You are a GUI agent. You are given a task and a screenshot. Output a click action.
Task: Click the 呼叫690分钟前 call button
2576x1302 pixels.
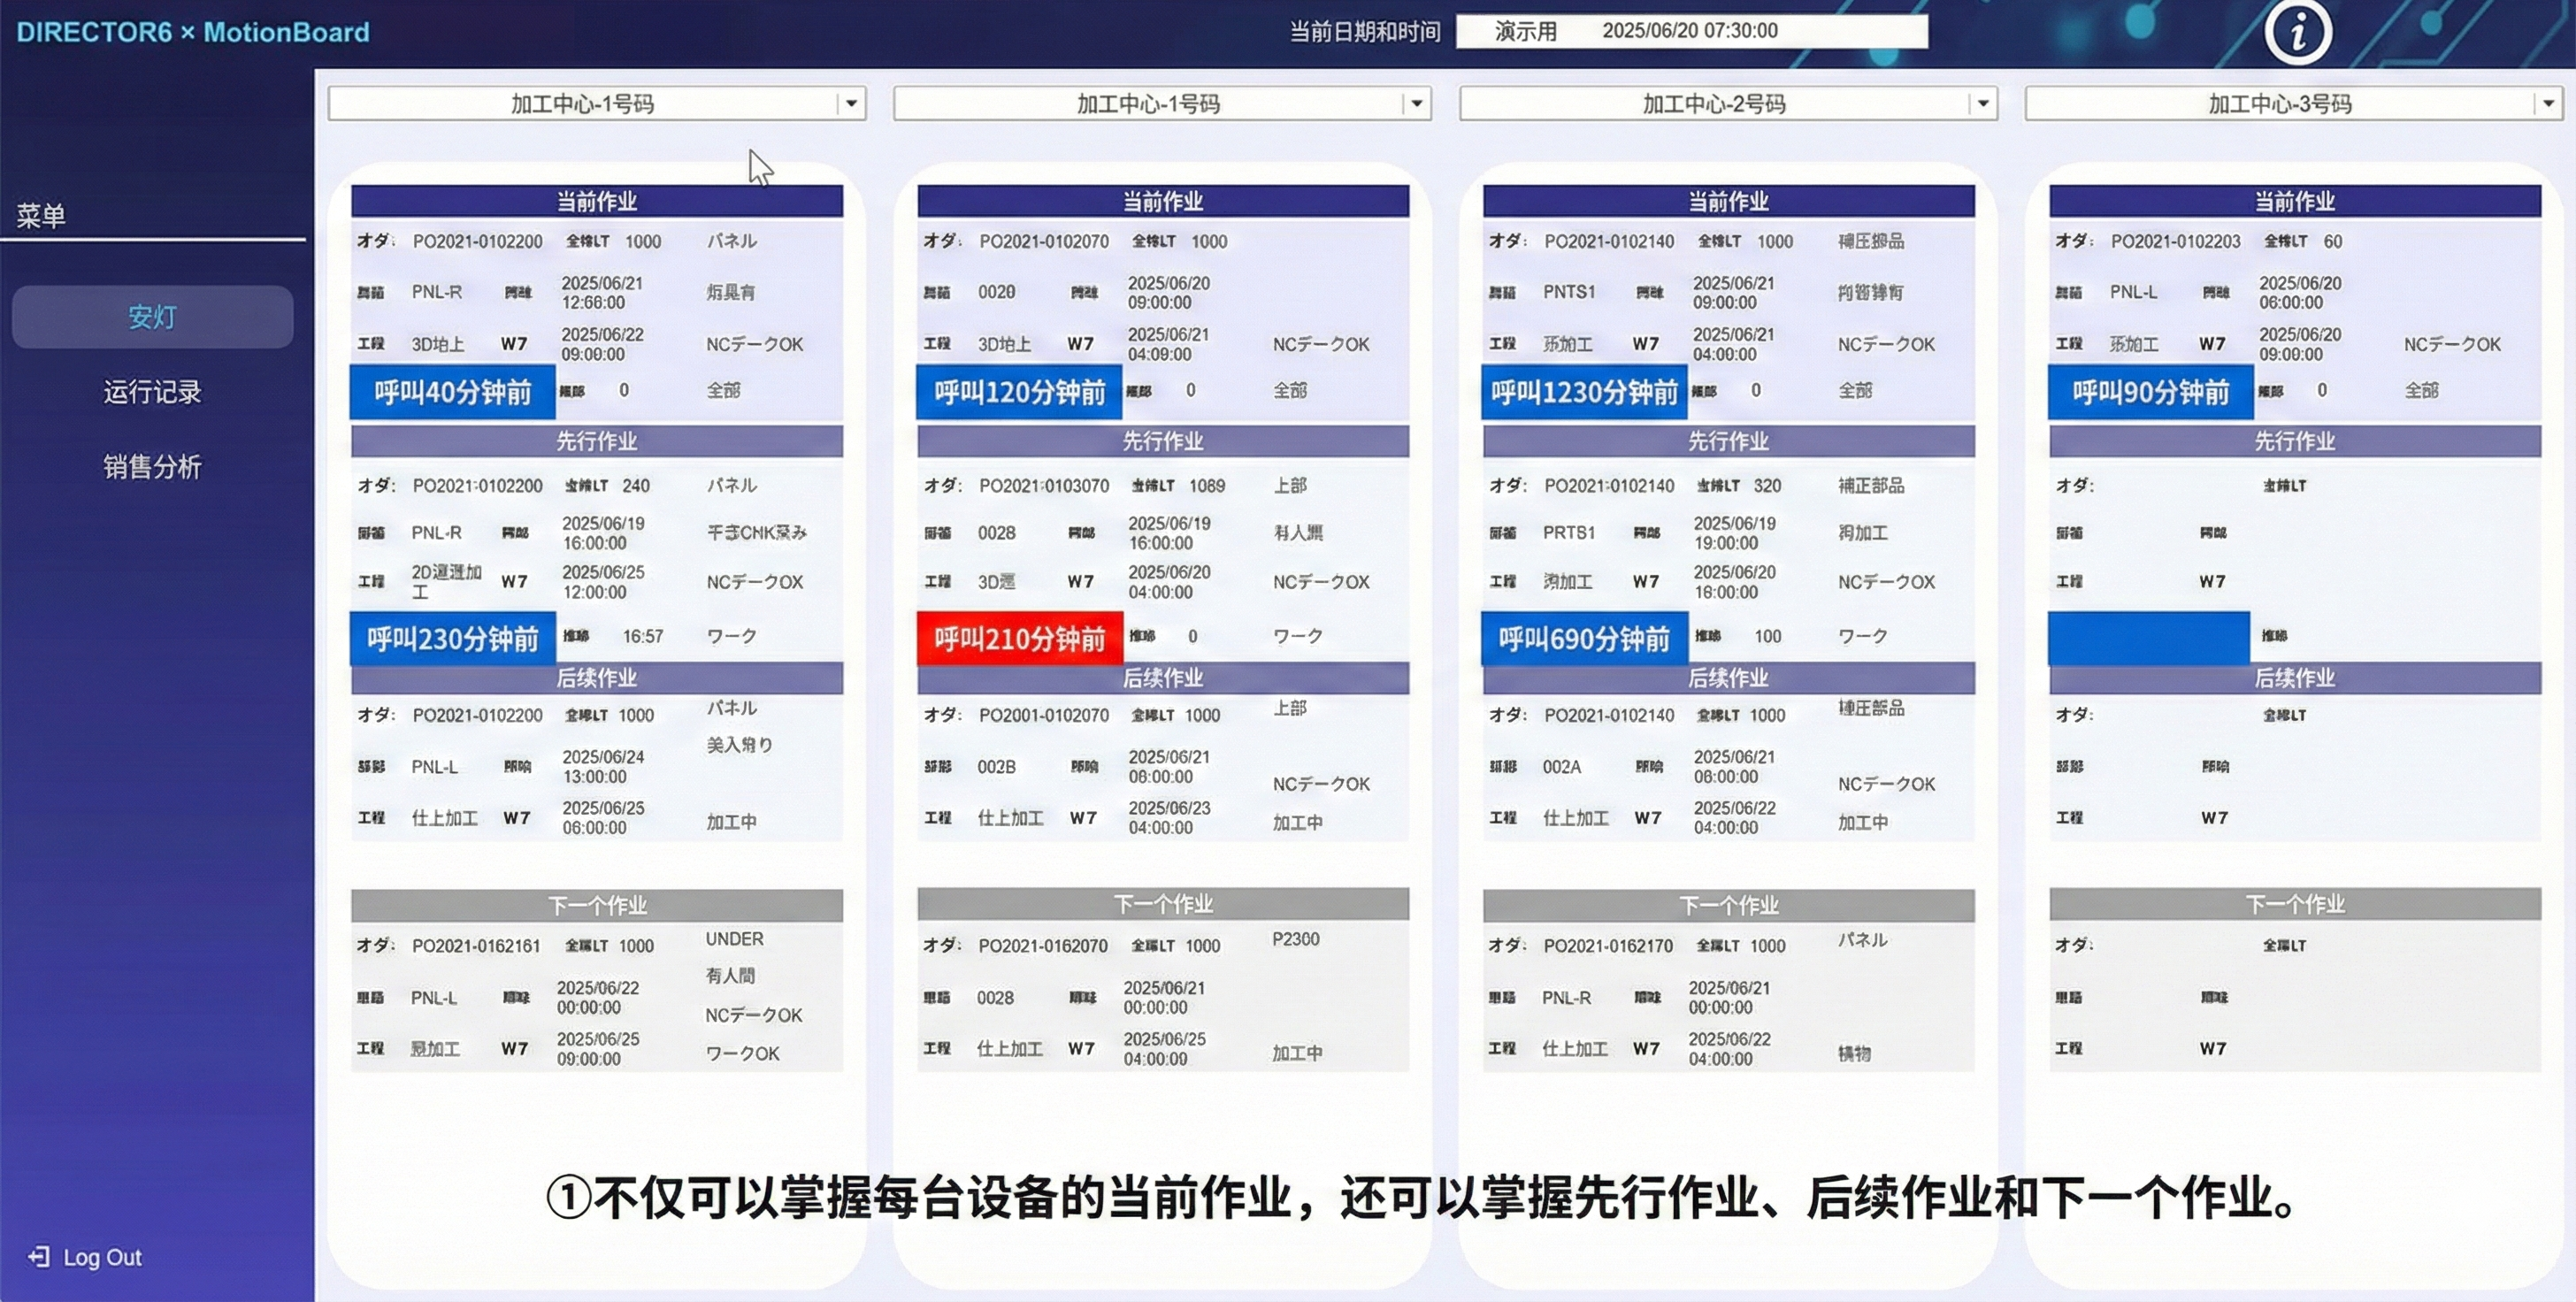[x=1584, y=638]
